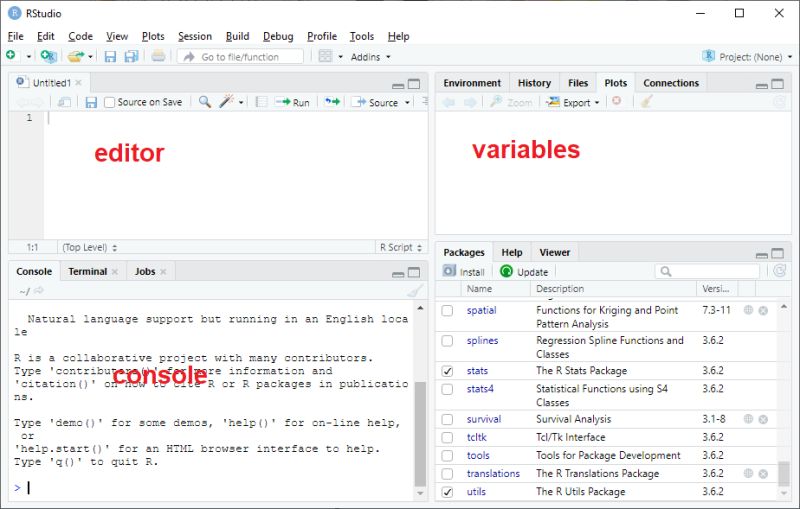Click clear all plots broom icon
Screen dimensions: 800x509
tap(647, 101)
